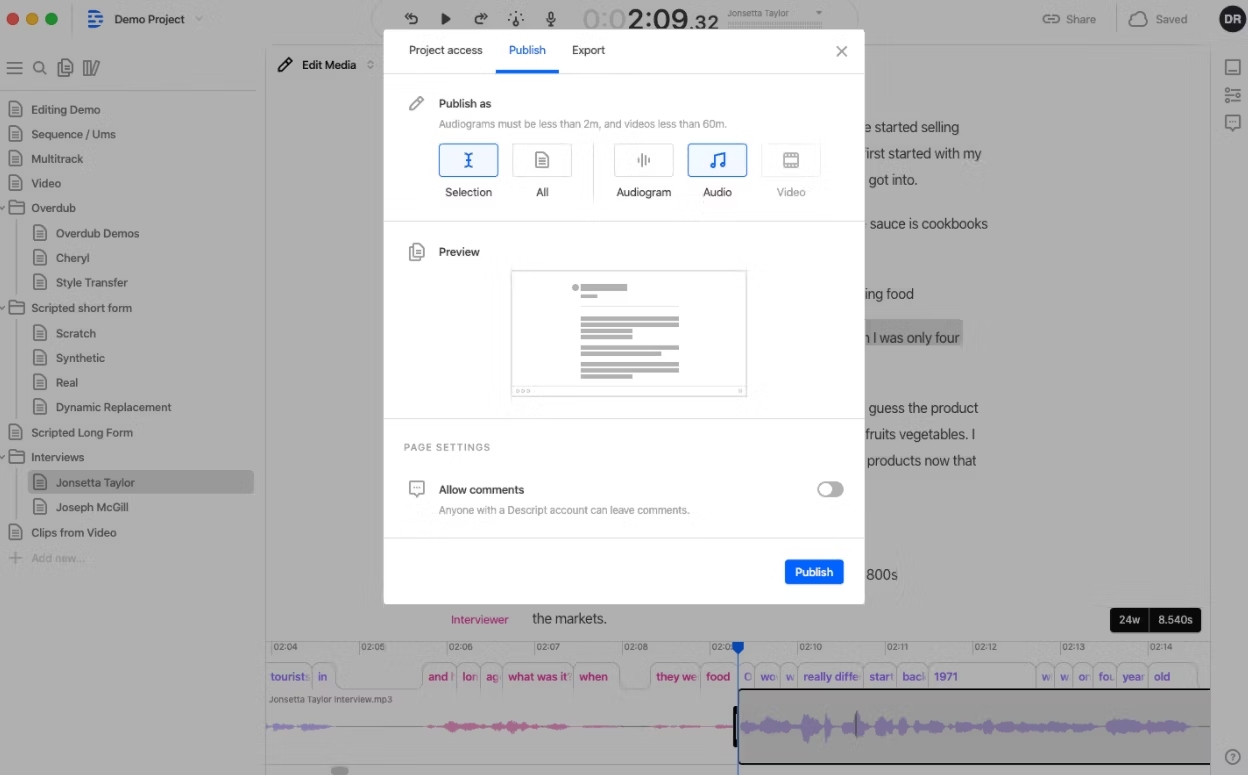Viewport: 1248px width, 775px height.
Task: Open the properties panel icon at right
Action: coord(1232,68)
